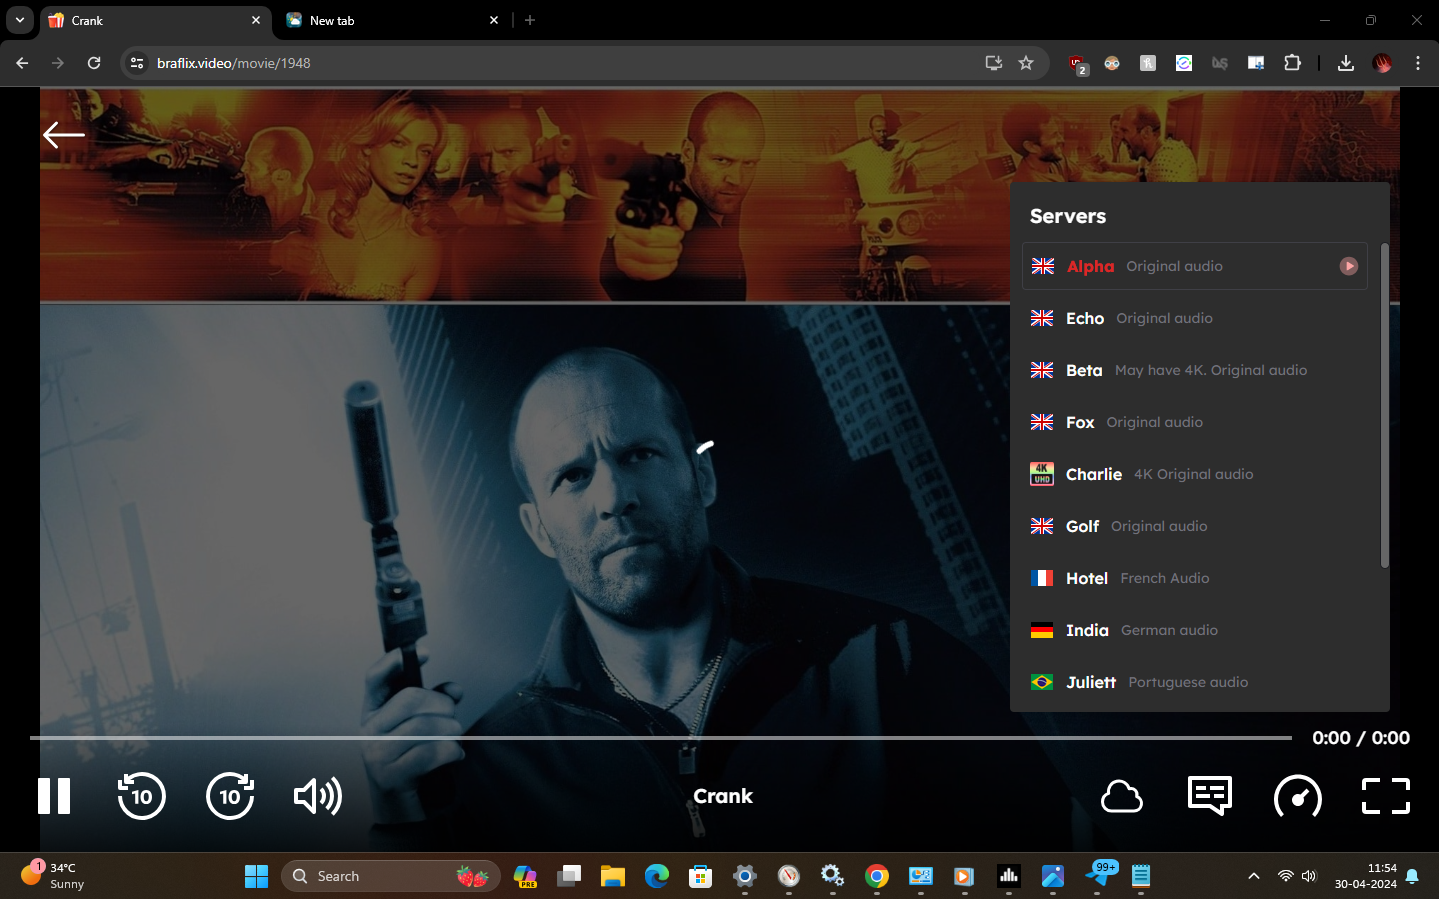
Task: Open the tab search dropdown
Action: [20, 20]
